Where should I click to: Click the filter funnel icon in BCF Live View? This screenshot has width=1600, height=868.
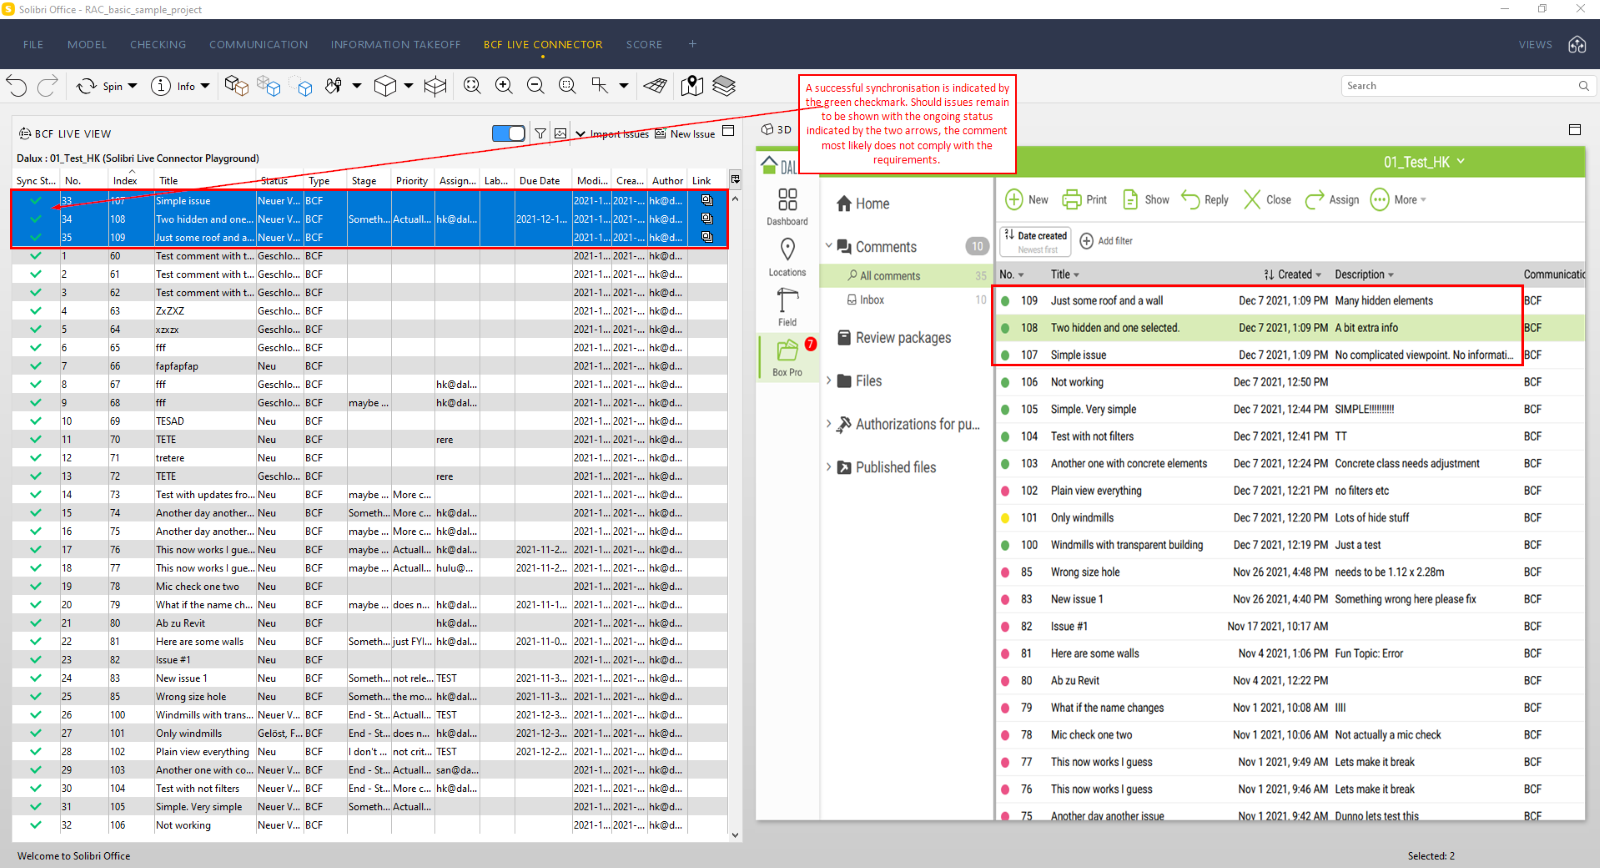click(540, 133)
